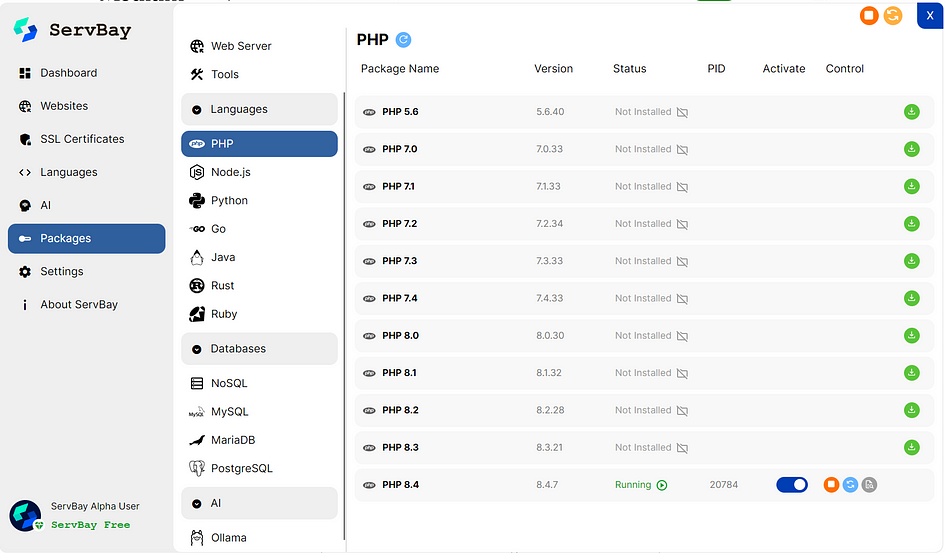Click the Status column header

629,69
